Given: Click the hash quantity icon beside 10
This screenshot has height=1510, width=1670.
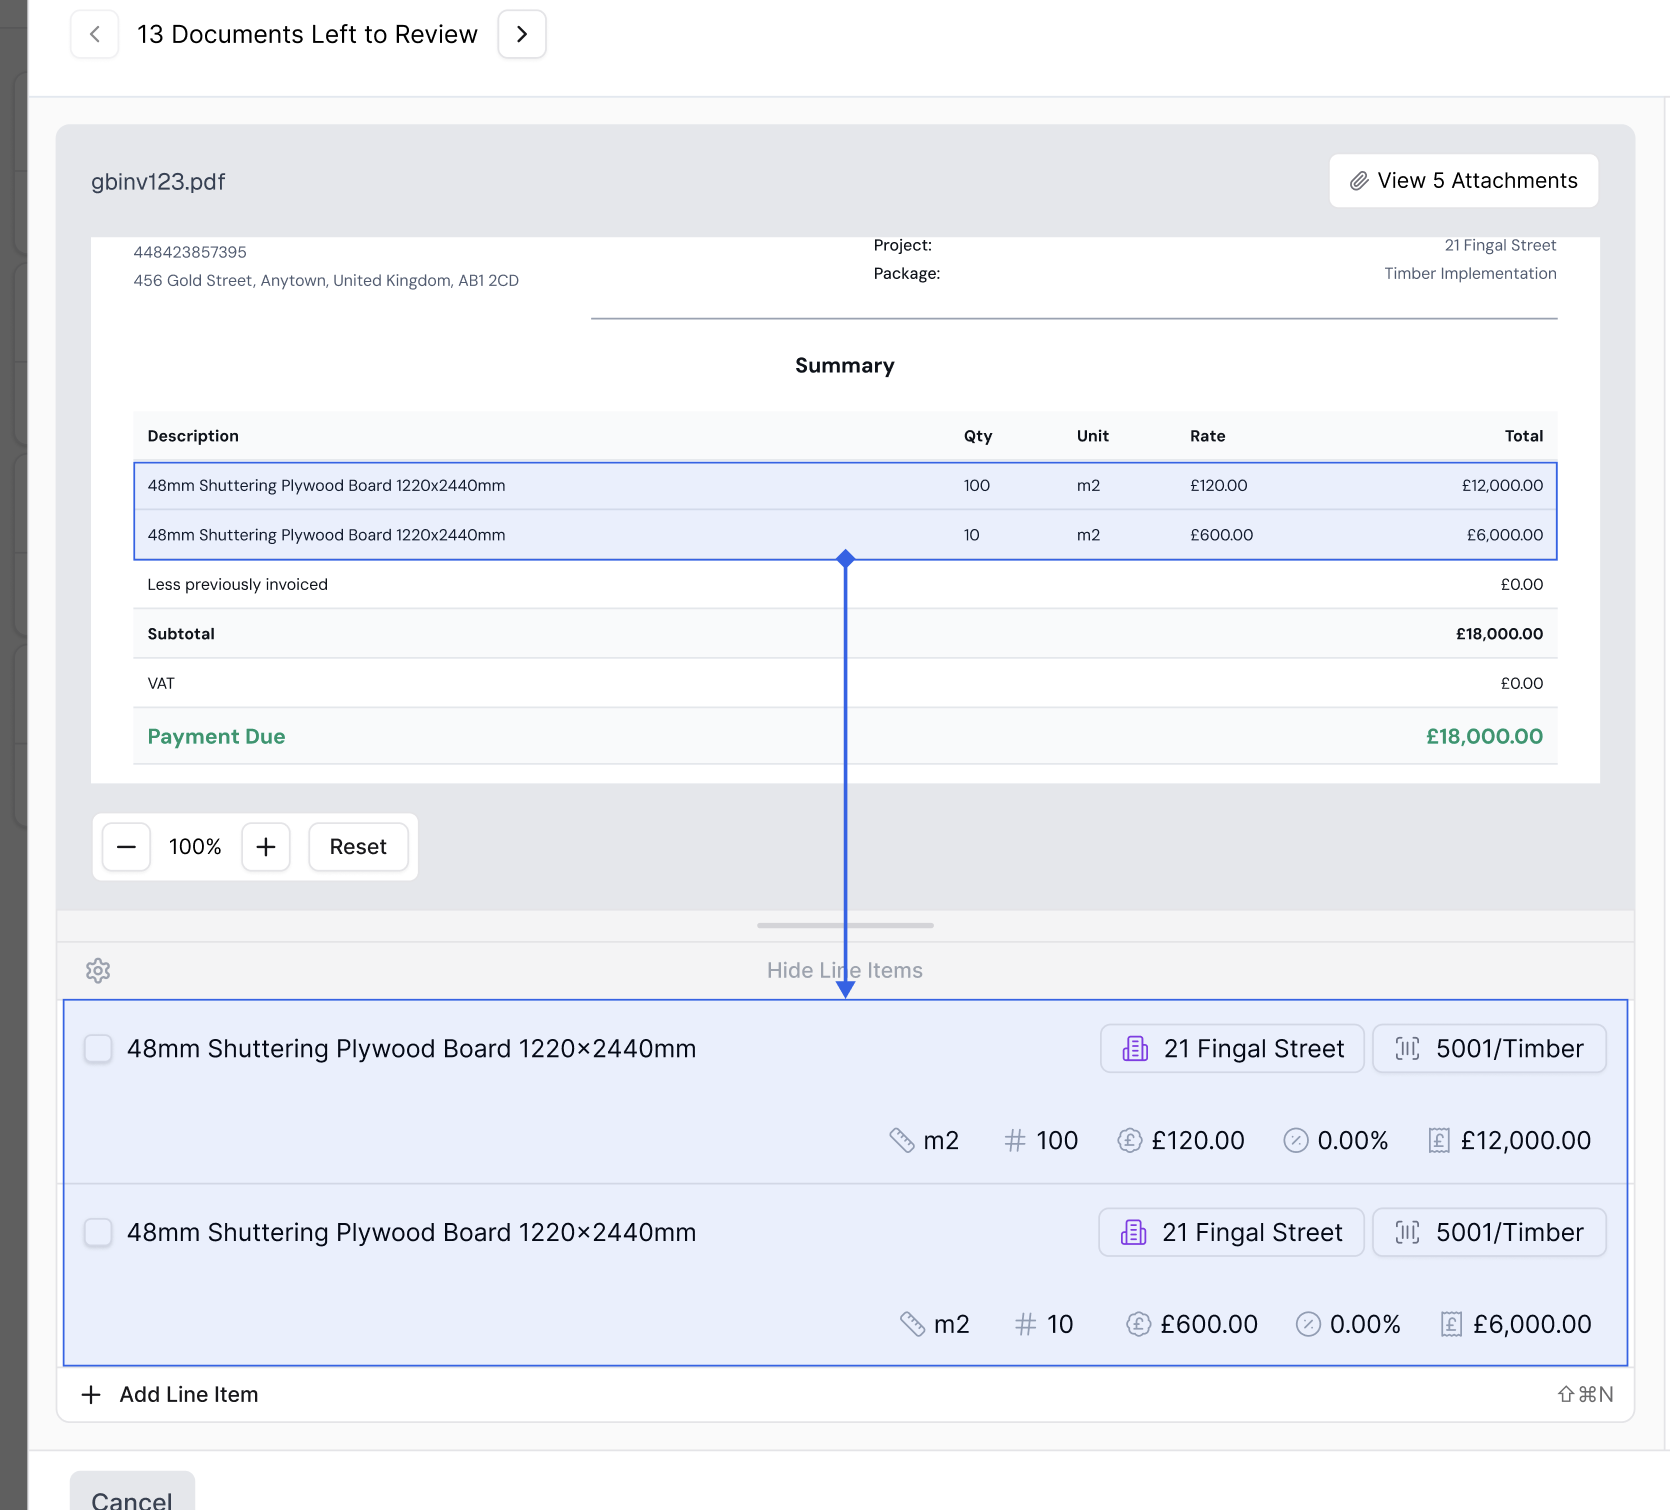Looking at the screenshot, I should pyautogui.click(x=1025, y=1325).
